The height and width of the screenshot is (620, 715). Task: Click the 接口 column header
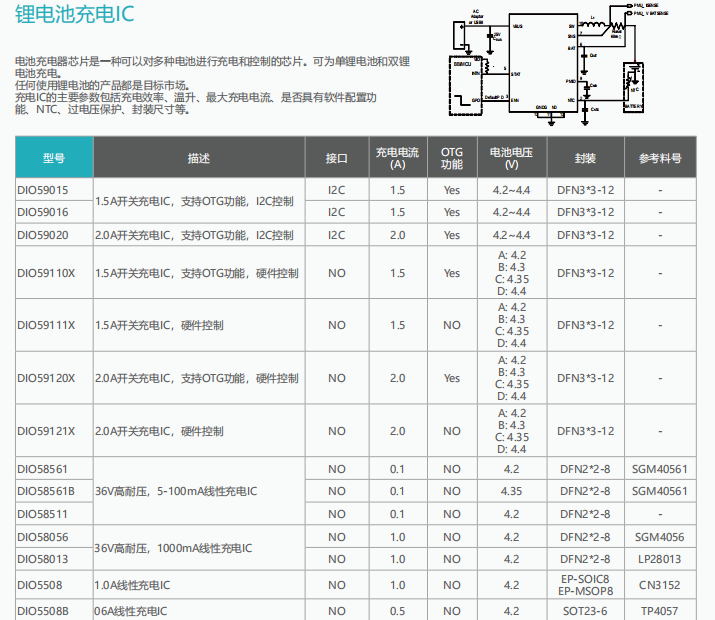336,158
